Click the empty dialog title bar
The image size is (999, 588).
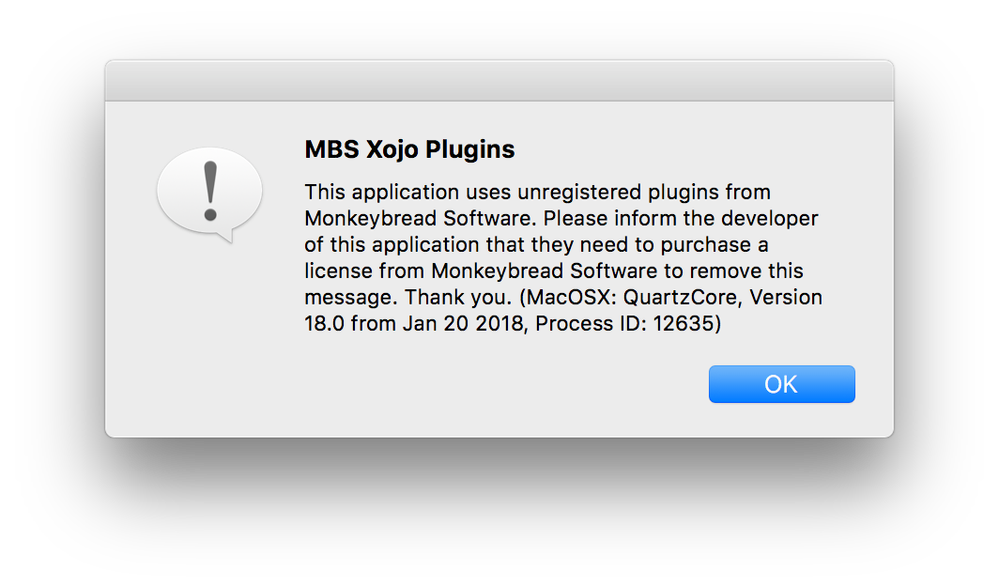coord(500,81)
